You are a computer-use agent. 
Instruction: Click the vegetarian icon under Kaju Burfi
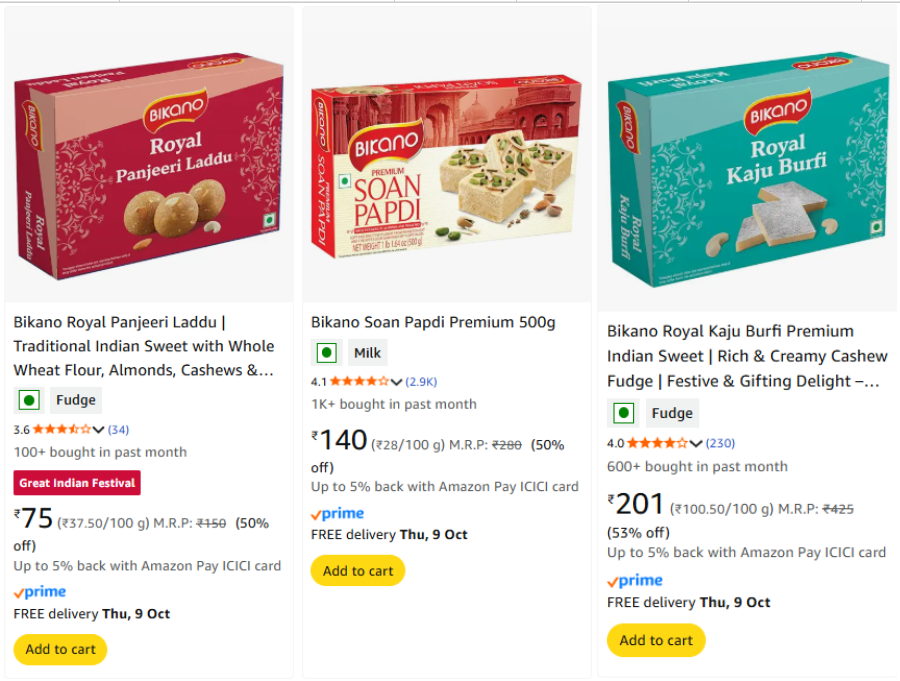tap(624, 413)
